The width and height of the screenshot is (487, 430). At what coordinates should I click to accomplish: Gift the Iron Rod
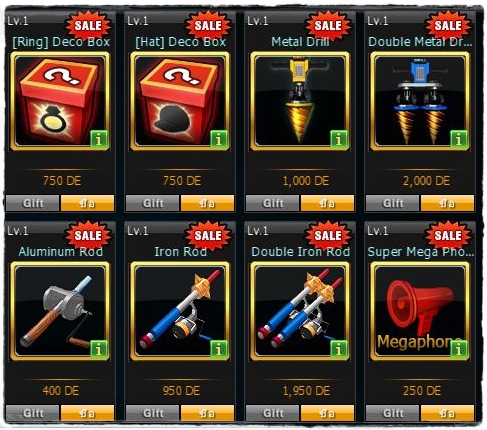[x=153, y=413]
